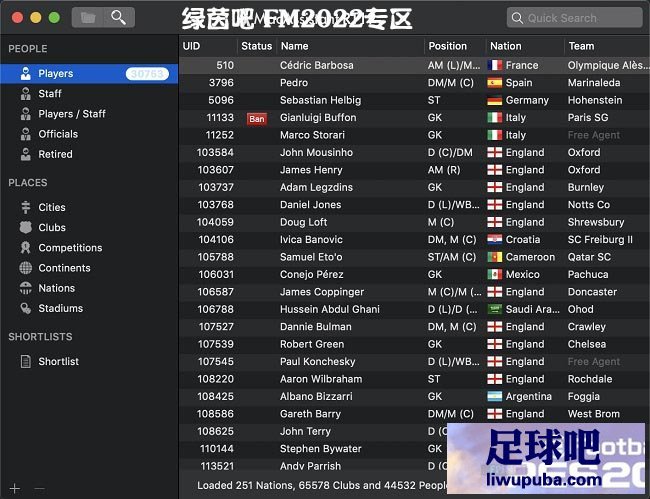Screen dimensions: 650x499
Task: Open the Shortlist entry
Action: click(58, 361)
